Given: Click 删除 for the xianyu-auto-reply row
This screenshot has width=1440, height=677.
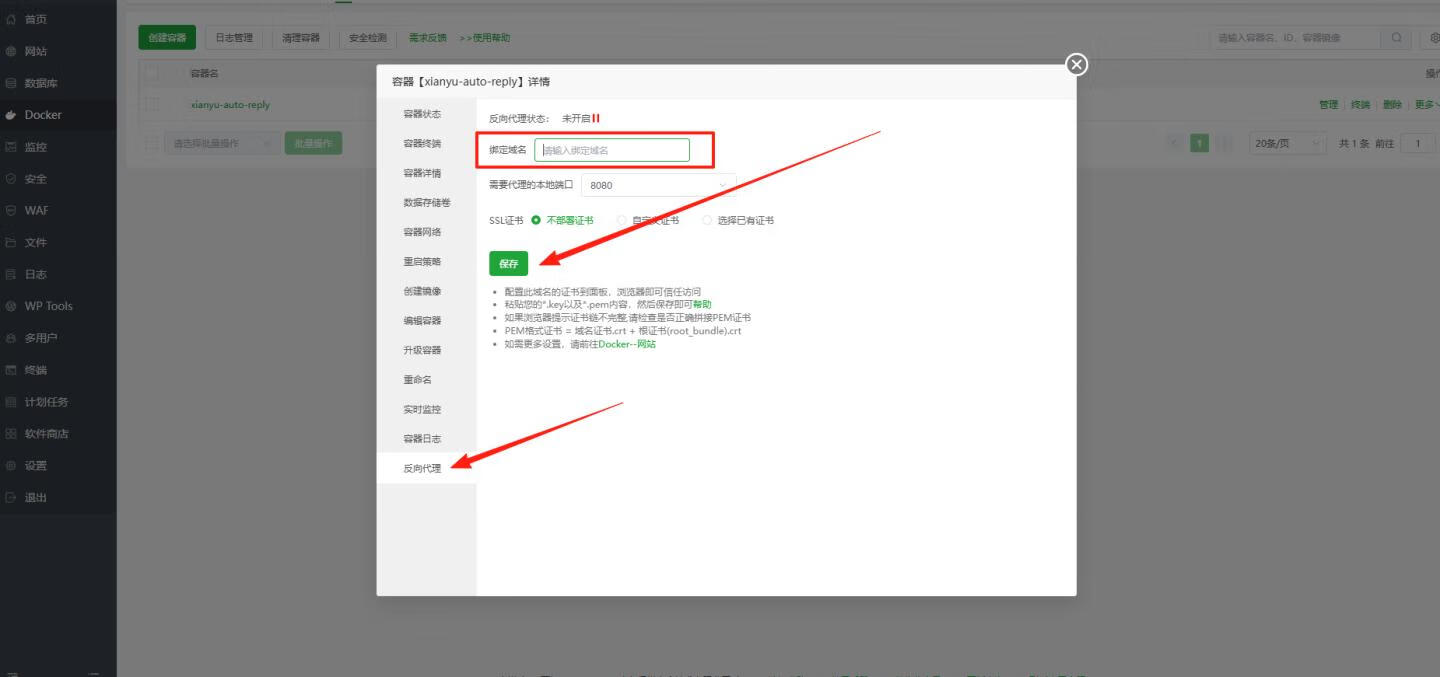Looking at the screenshot, I should (1392, 105).
